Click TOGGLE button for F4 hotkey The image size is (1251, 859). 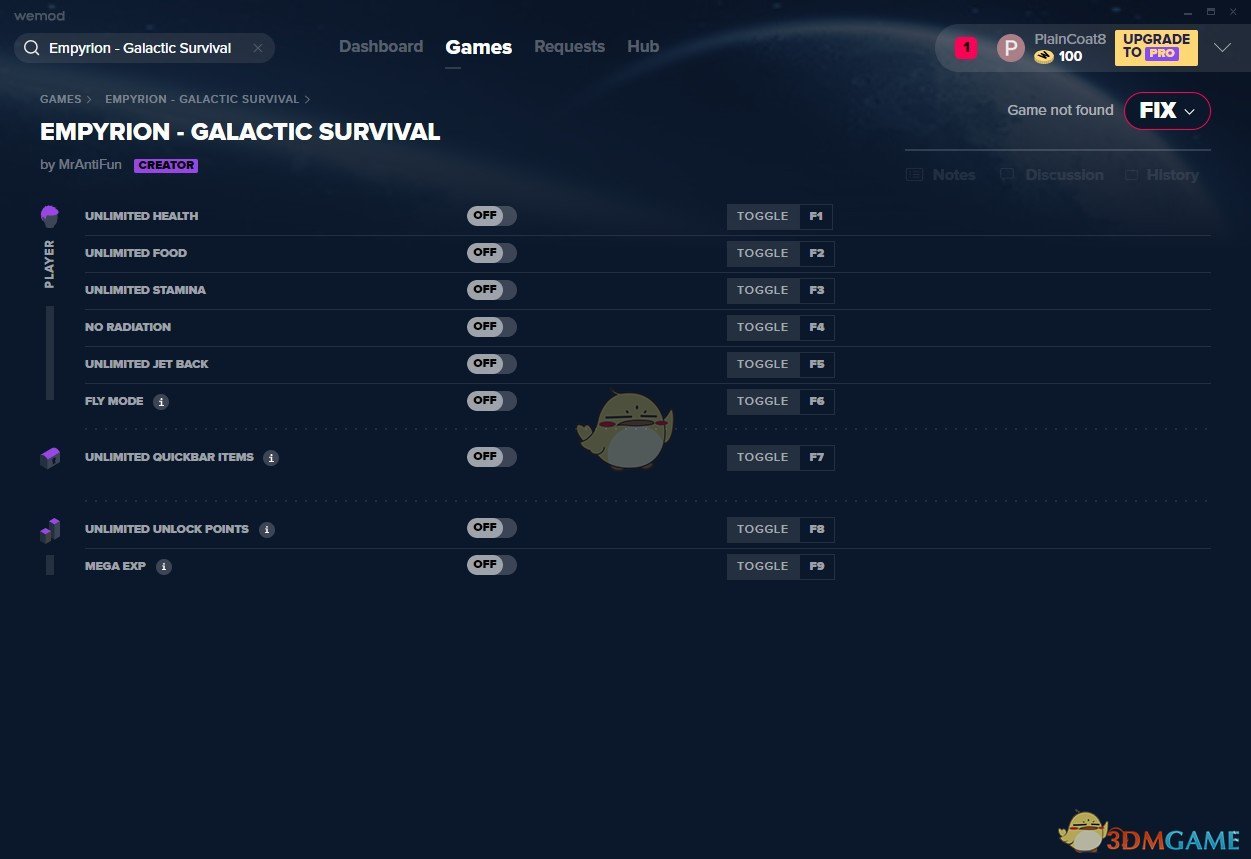pos(763,328)
